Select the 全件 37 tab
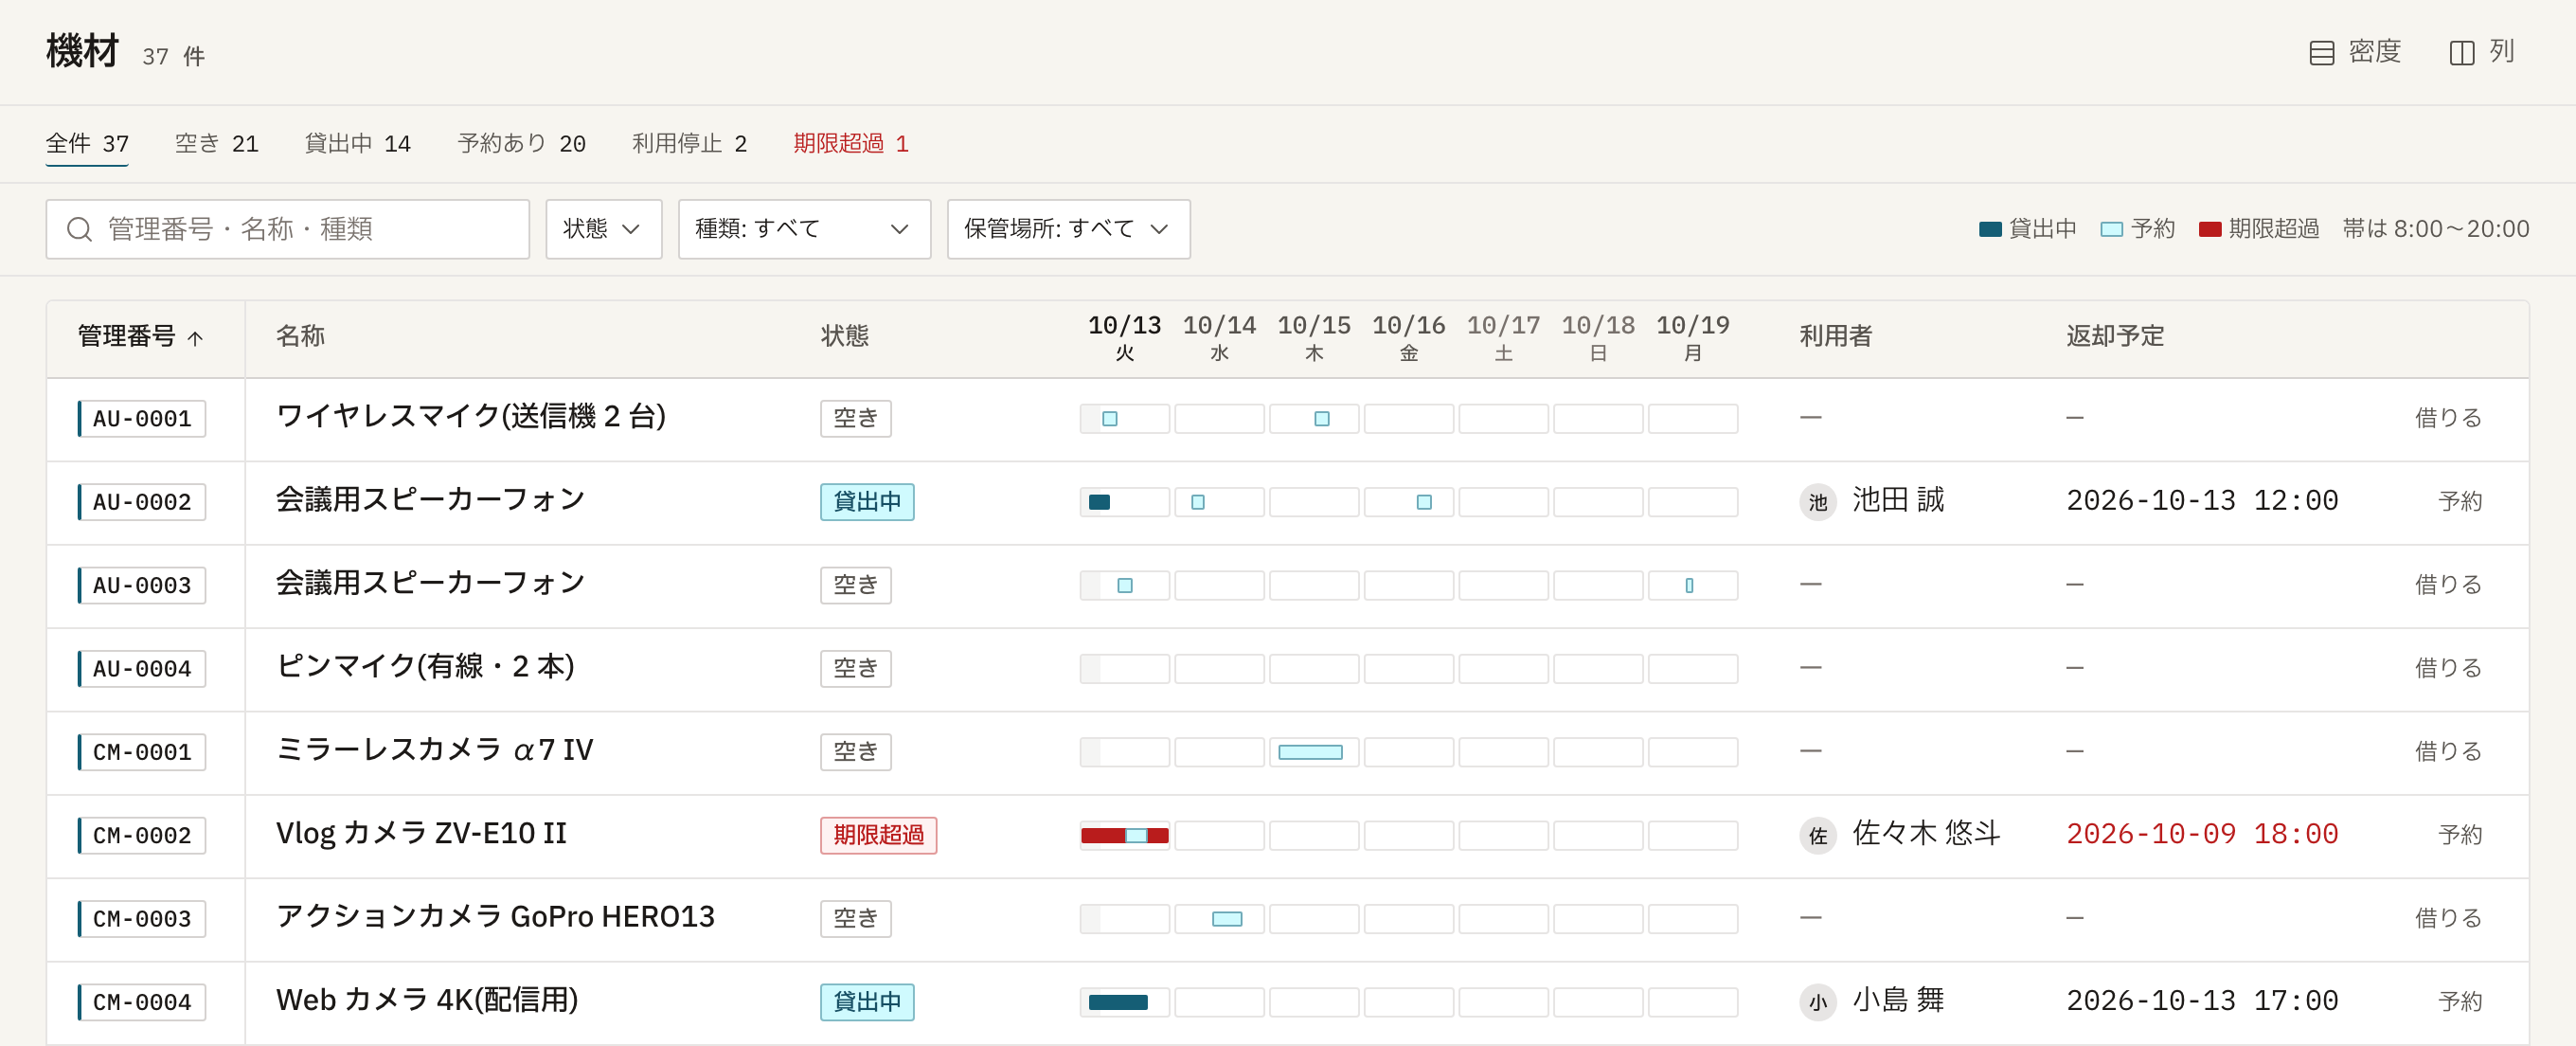The image size is (2576, 1046). pyautogui.click(x=87, y=144)
